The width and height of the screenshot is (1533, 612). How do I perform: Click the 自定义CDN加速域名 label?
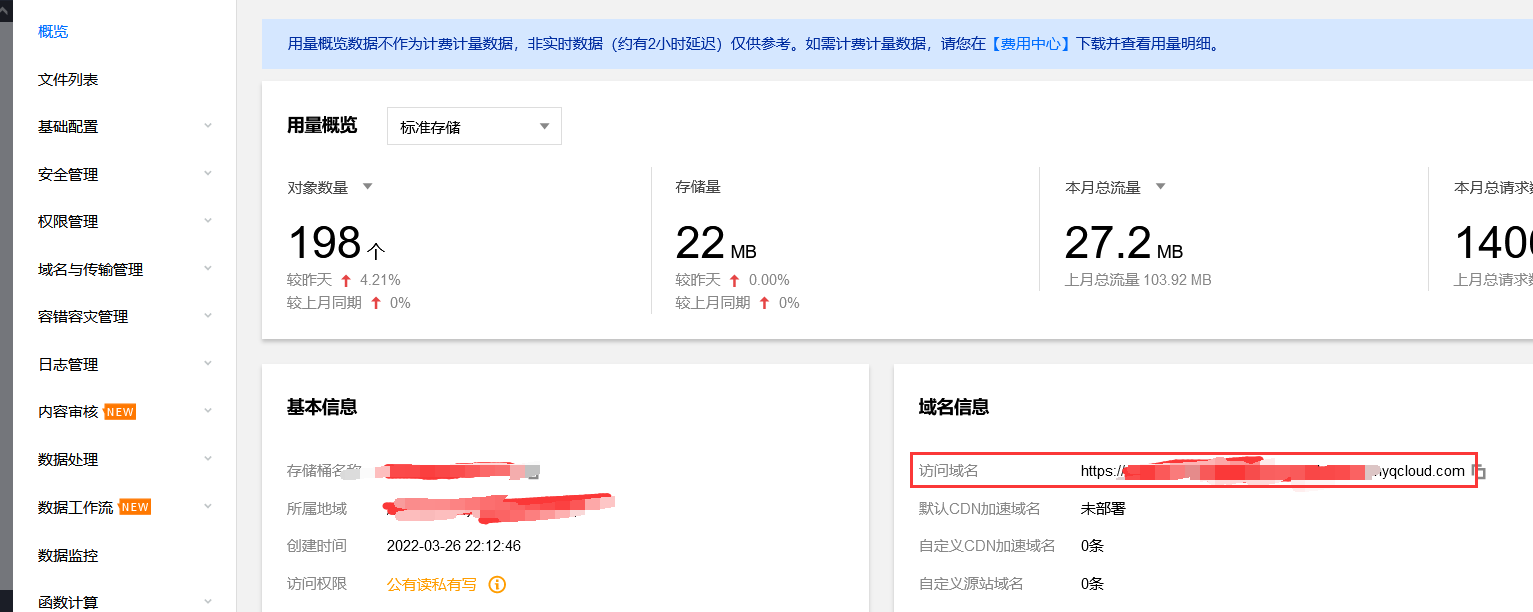tap(987, 546)
